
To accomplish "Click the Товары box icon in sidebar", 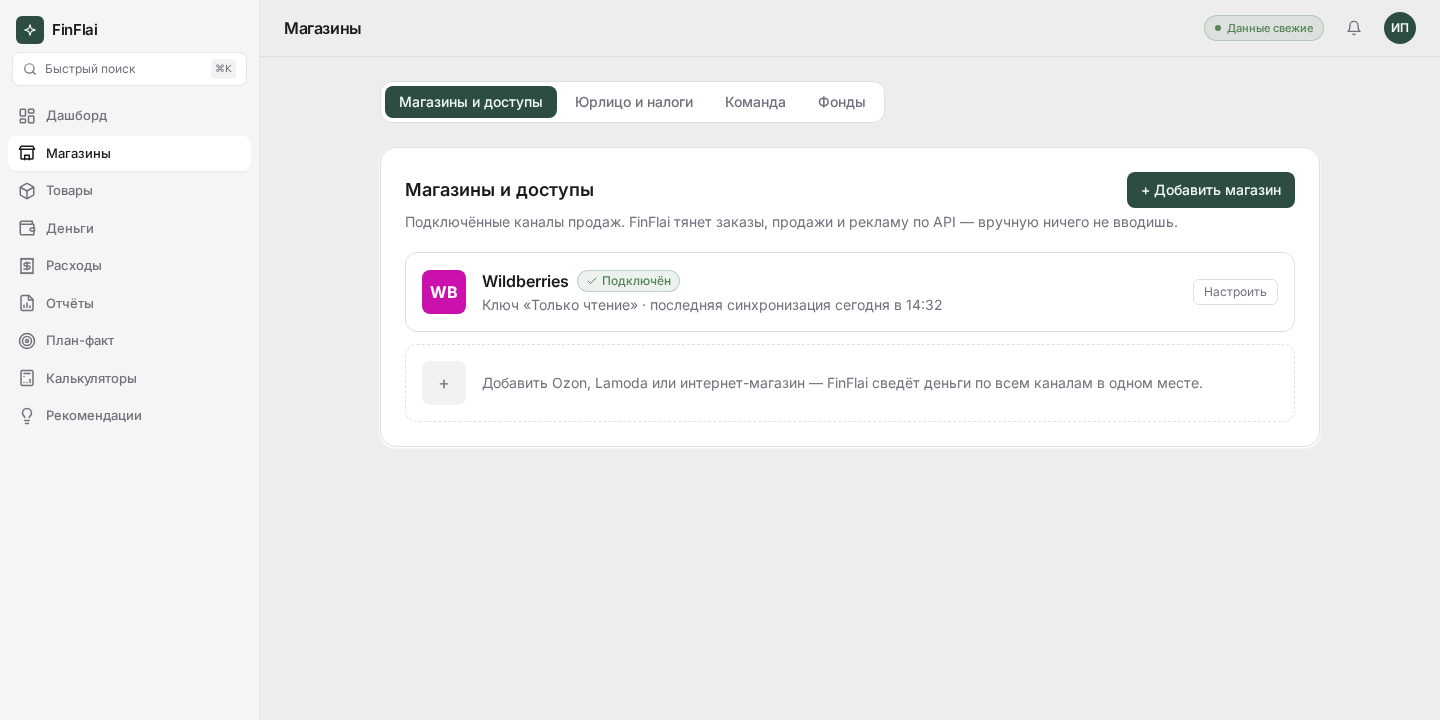I will click(x=27, y=191).
